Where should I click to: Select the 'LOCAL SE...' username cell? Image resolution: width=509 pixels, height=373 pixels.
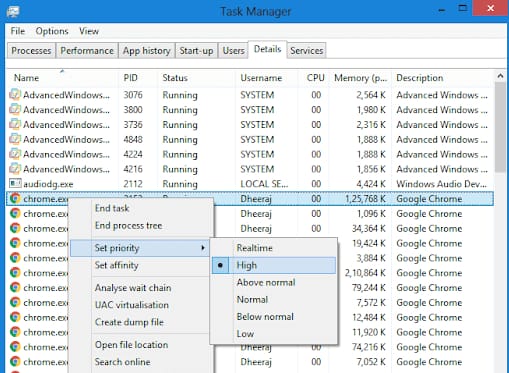(x=264, y=184)
